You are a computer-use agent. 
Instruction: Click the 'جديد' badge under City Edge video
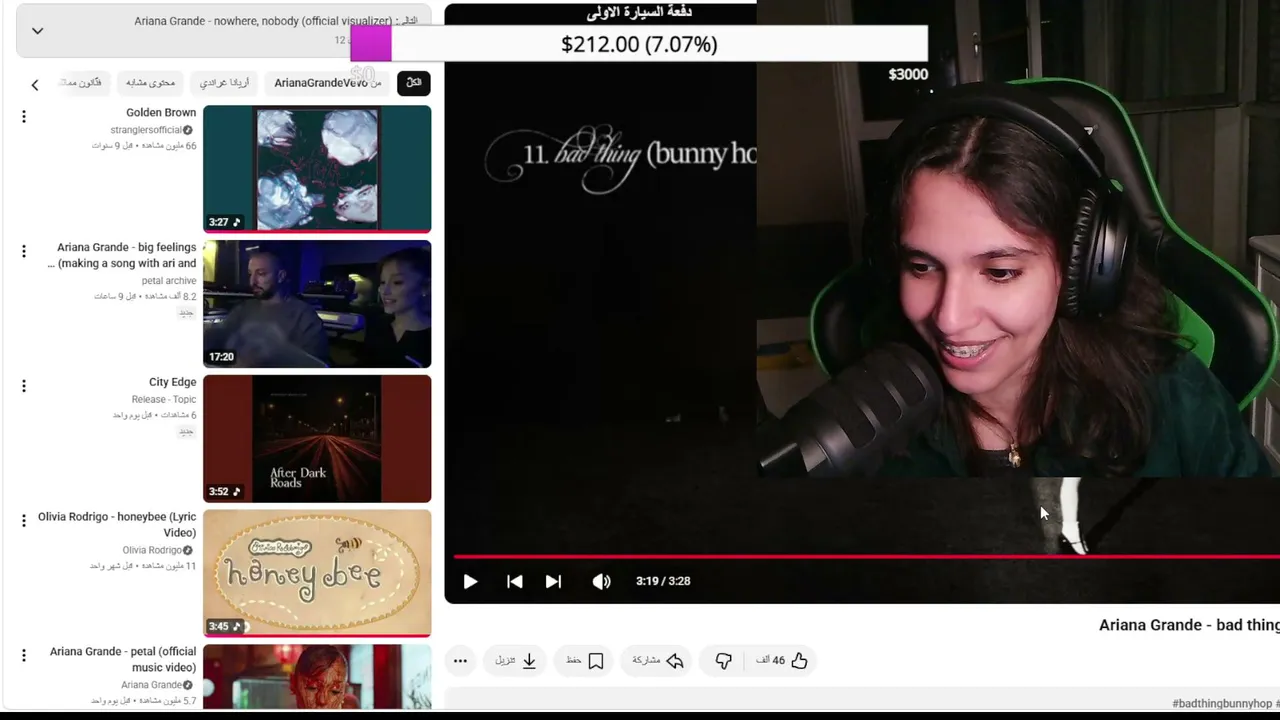(186, 432)
